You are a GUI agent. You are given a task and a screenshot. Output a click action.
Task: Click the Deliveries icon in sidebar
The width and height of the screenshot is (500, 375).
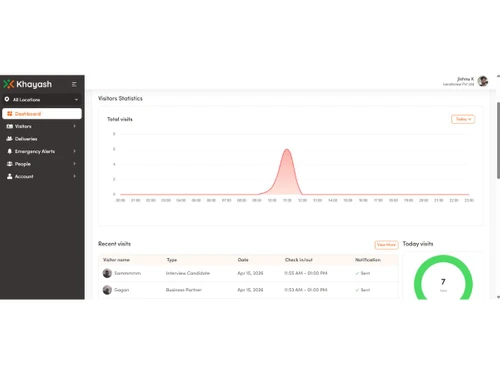(x=10, y=139)
